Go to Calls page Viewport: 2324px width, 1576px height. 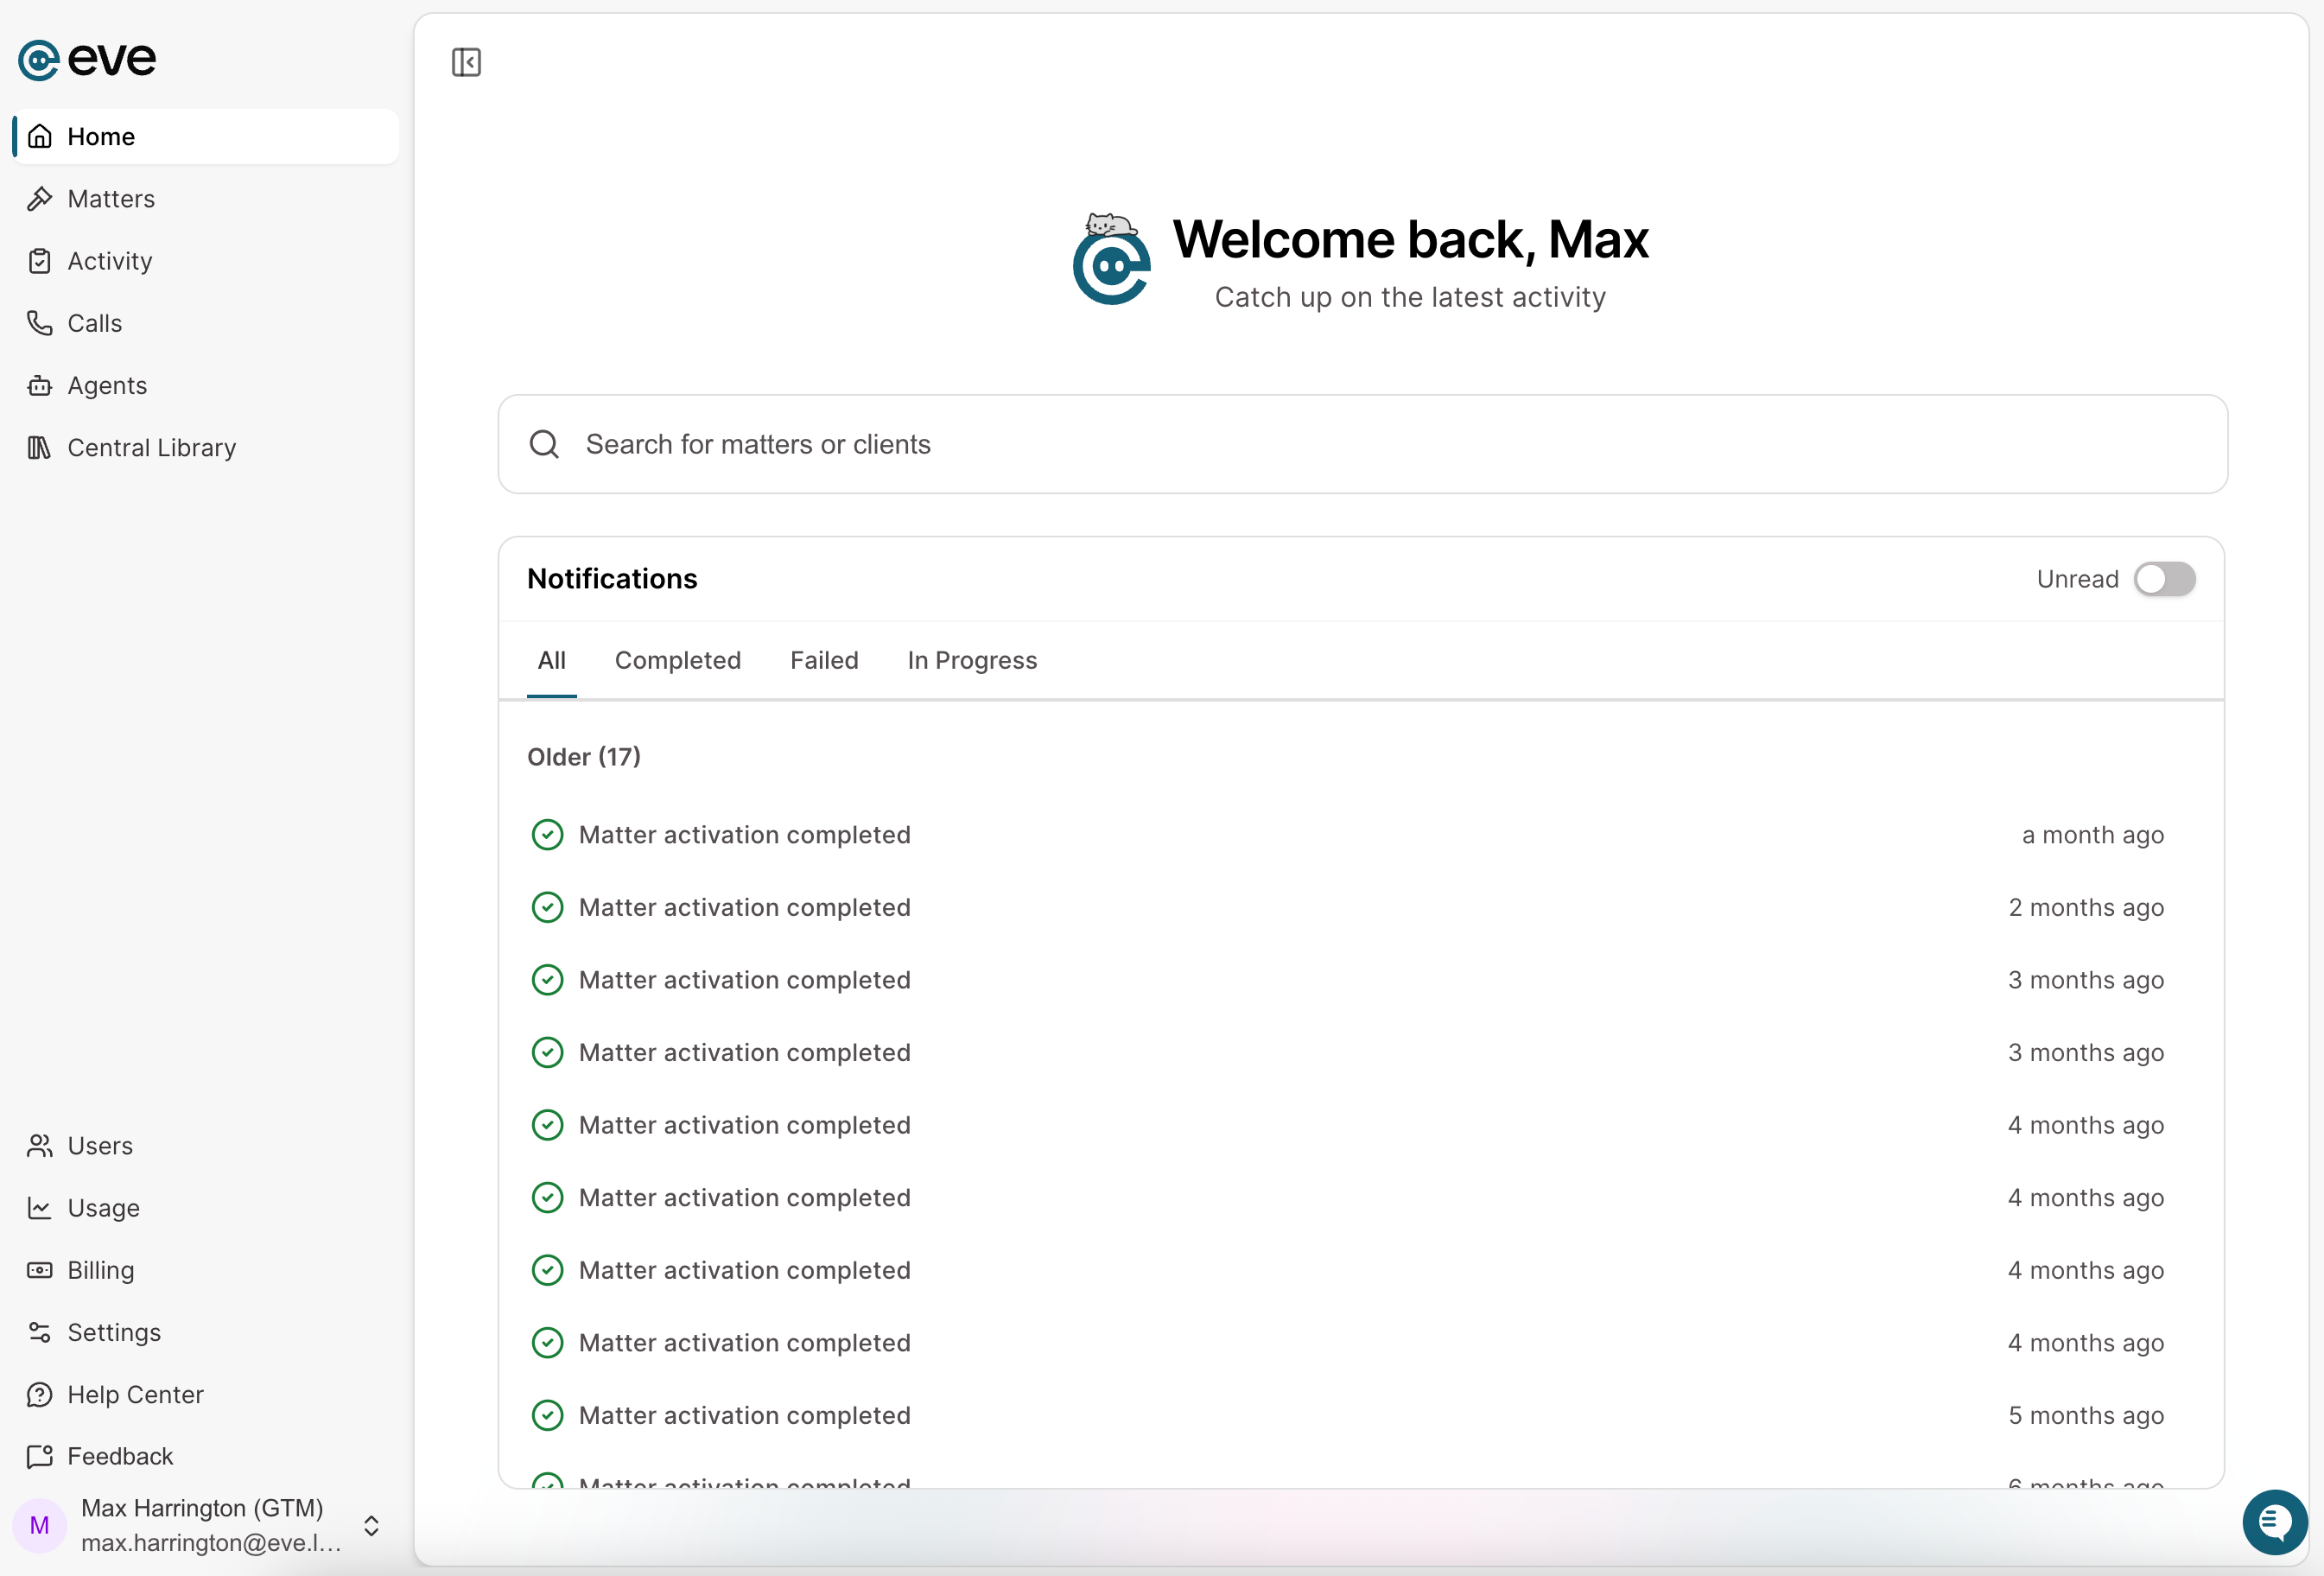point(205,322)
